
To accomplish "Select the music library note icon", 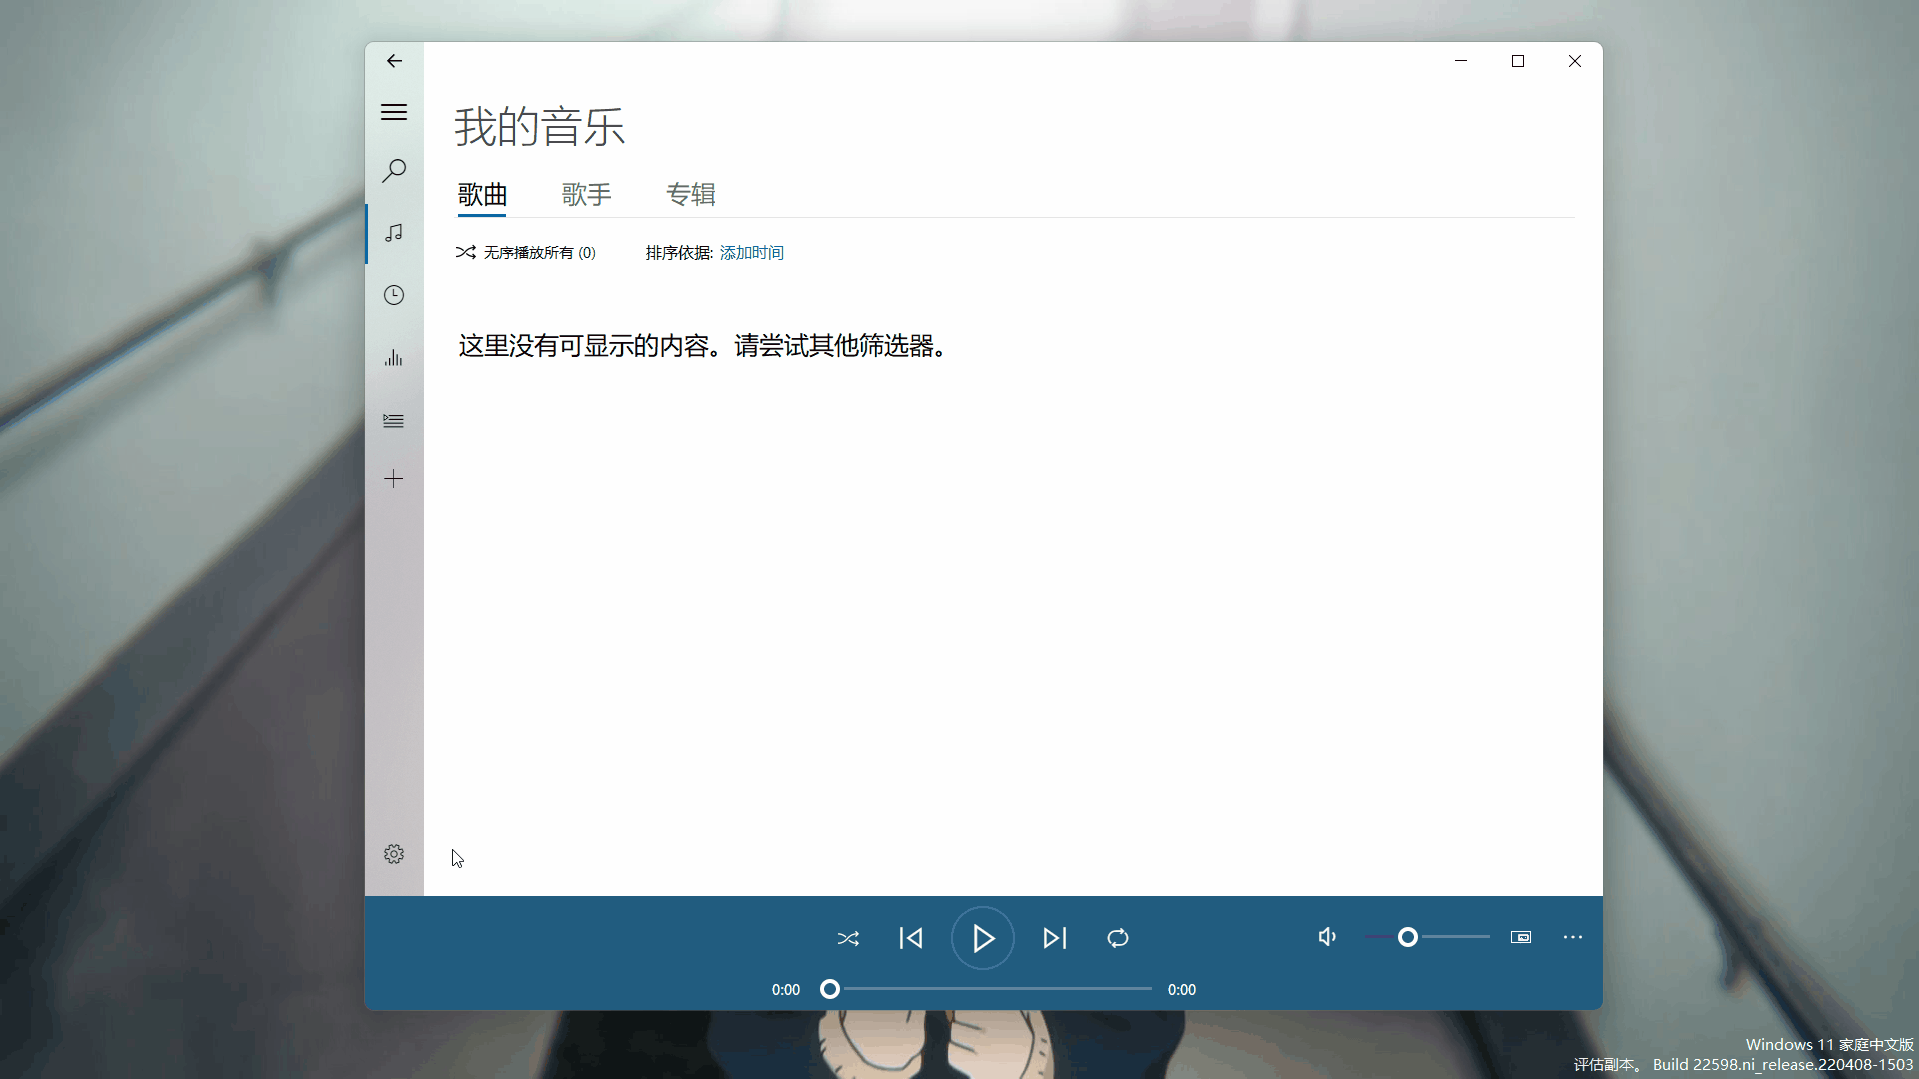I will pyautogui.click(x=393, y=233).
